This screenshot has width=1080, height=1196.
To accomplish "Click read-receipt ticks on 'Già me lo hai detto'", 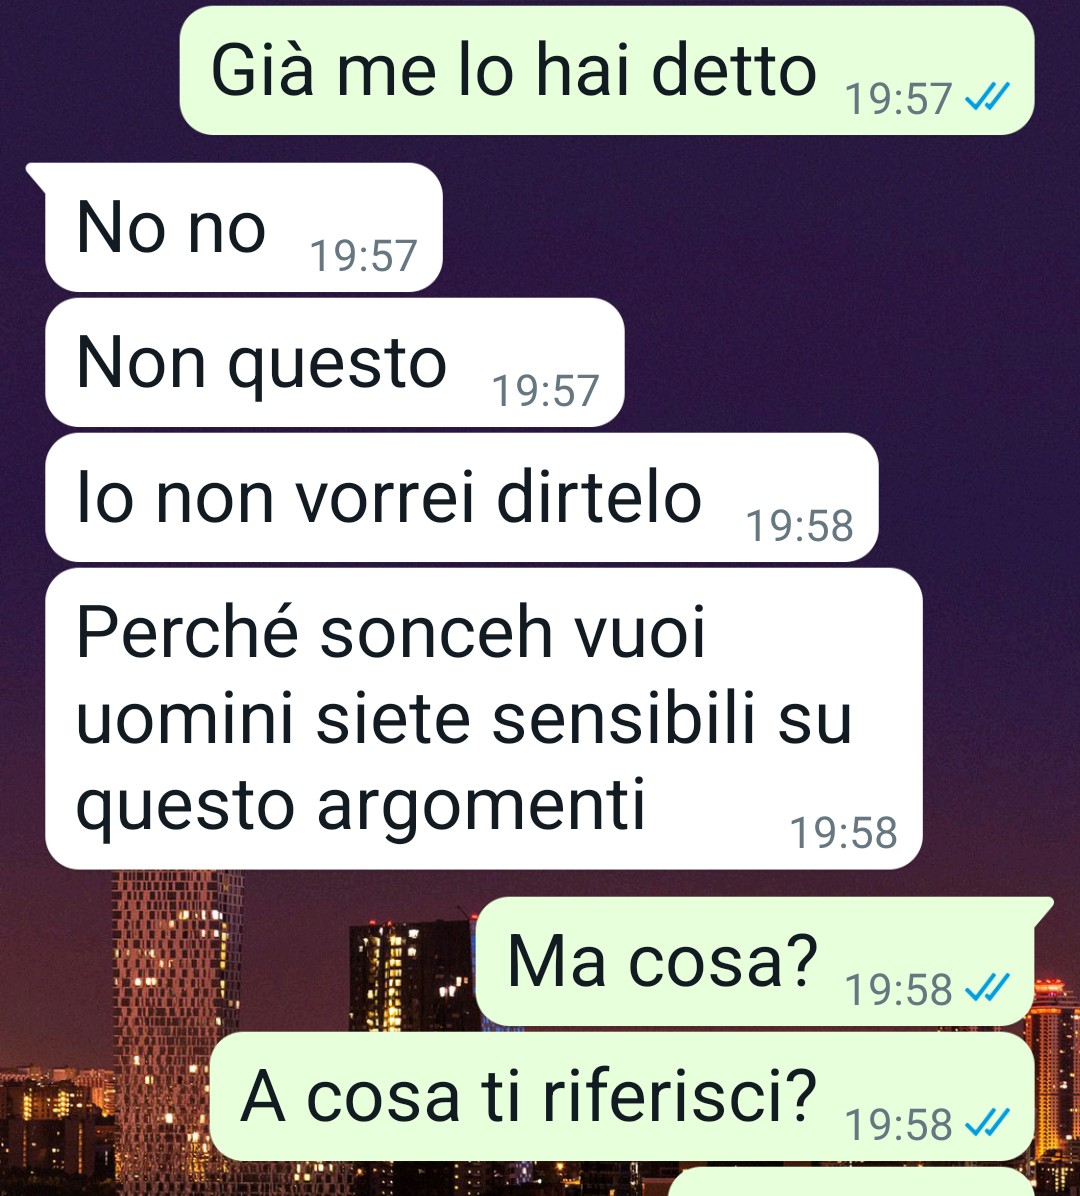I will pyautogui.click(x=987, y=97).
